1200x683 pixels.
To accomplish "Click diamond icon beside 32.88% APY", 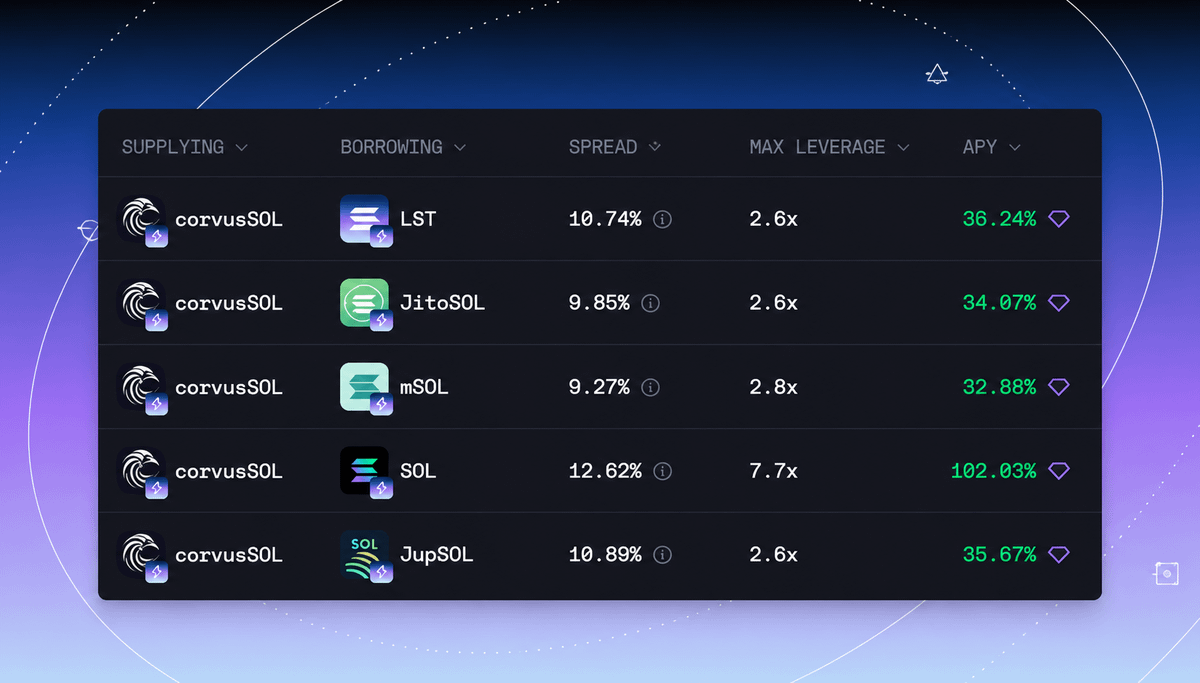I will click(x=1059, y=387).
